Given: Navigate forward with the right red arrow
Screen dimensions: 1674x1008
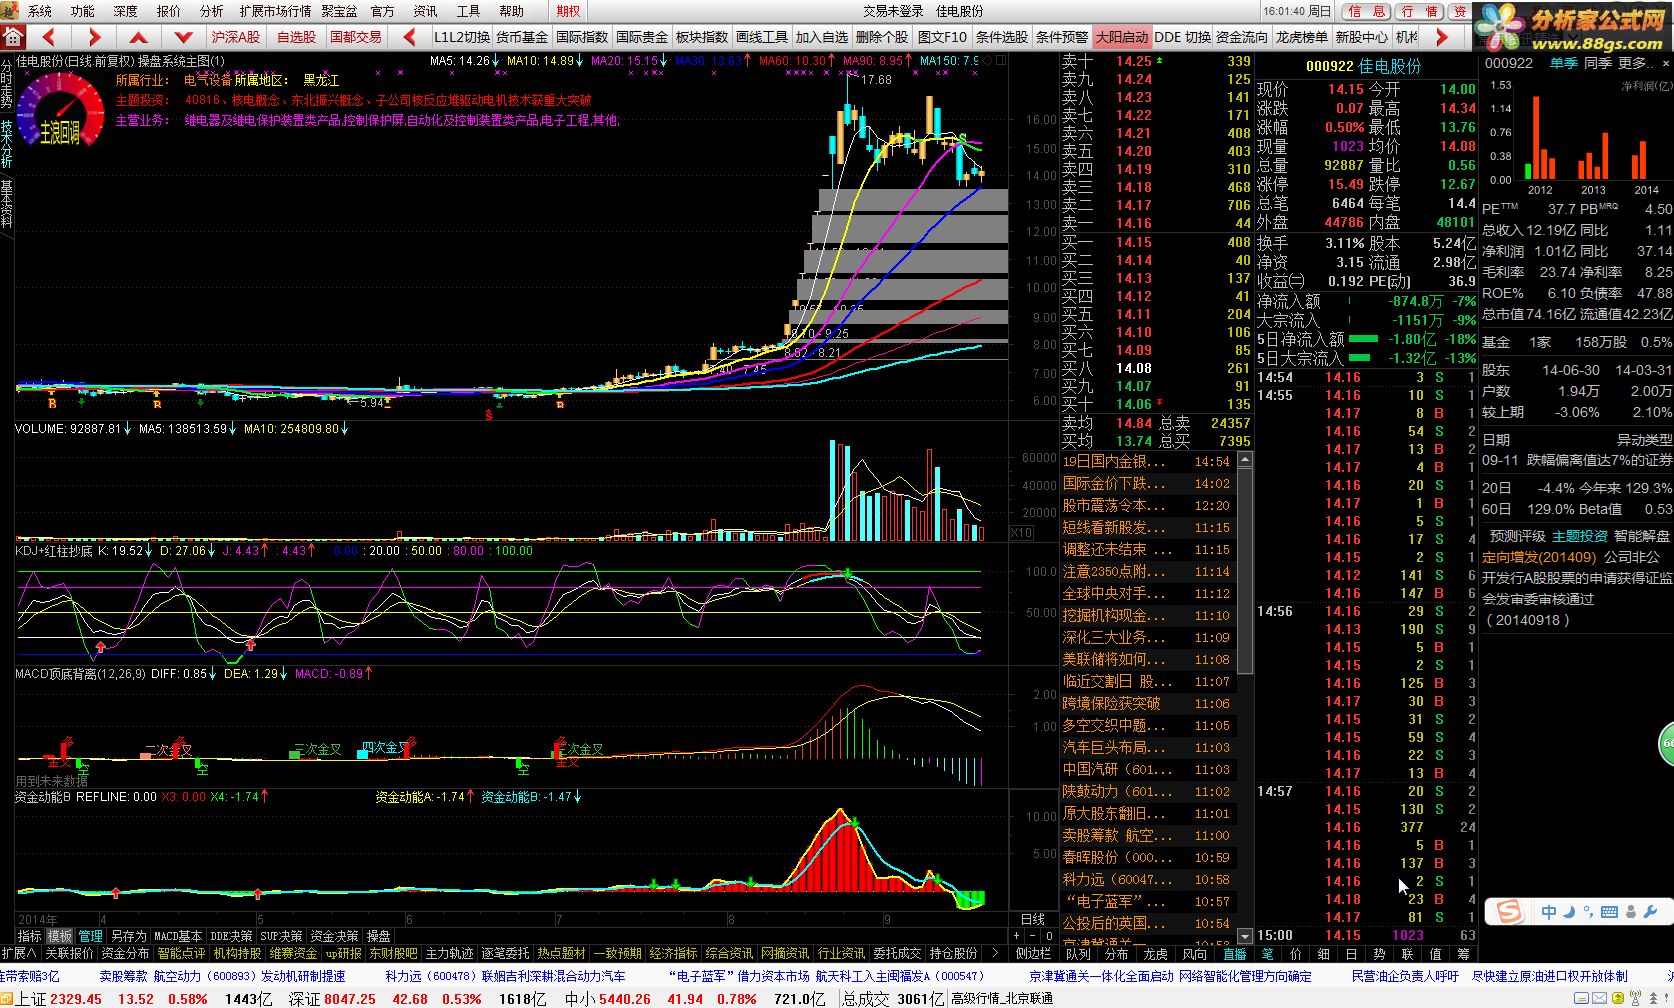Looking at the screenshot, I should [x=94, y=37].
